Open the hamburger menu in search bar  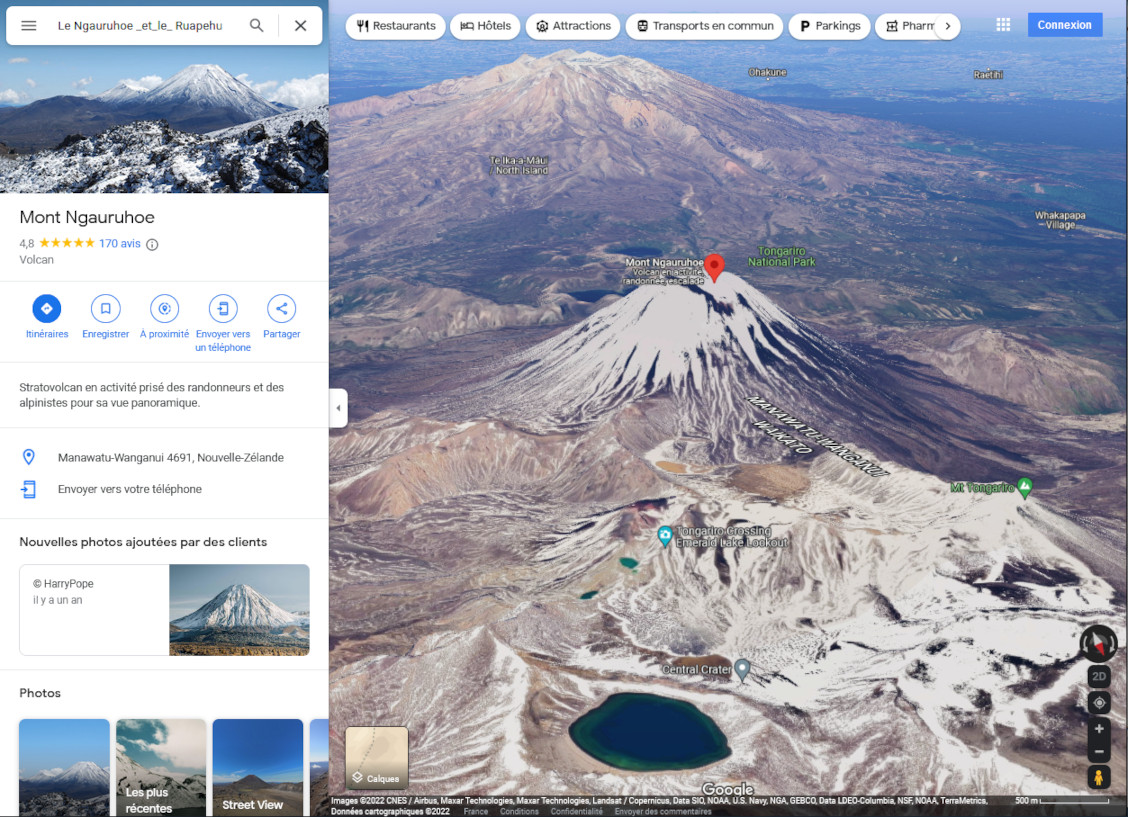pyautogui.click(x=29, y=25)
